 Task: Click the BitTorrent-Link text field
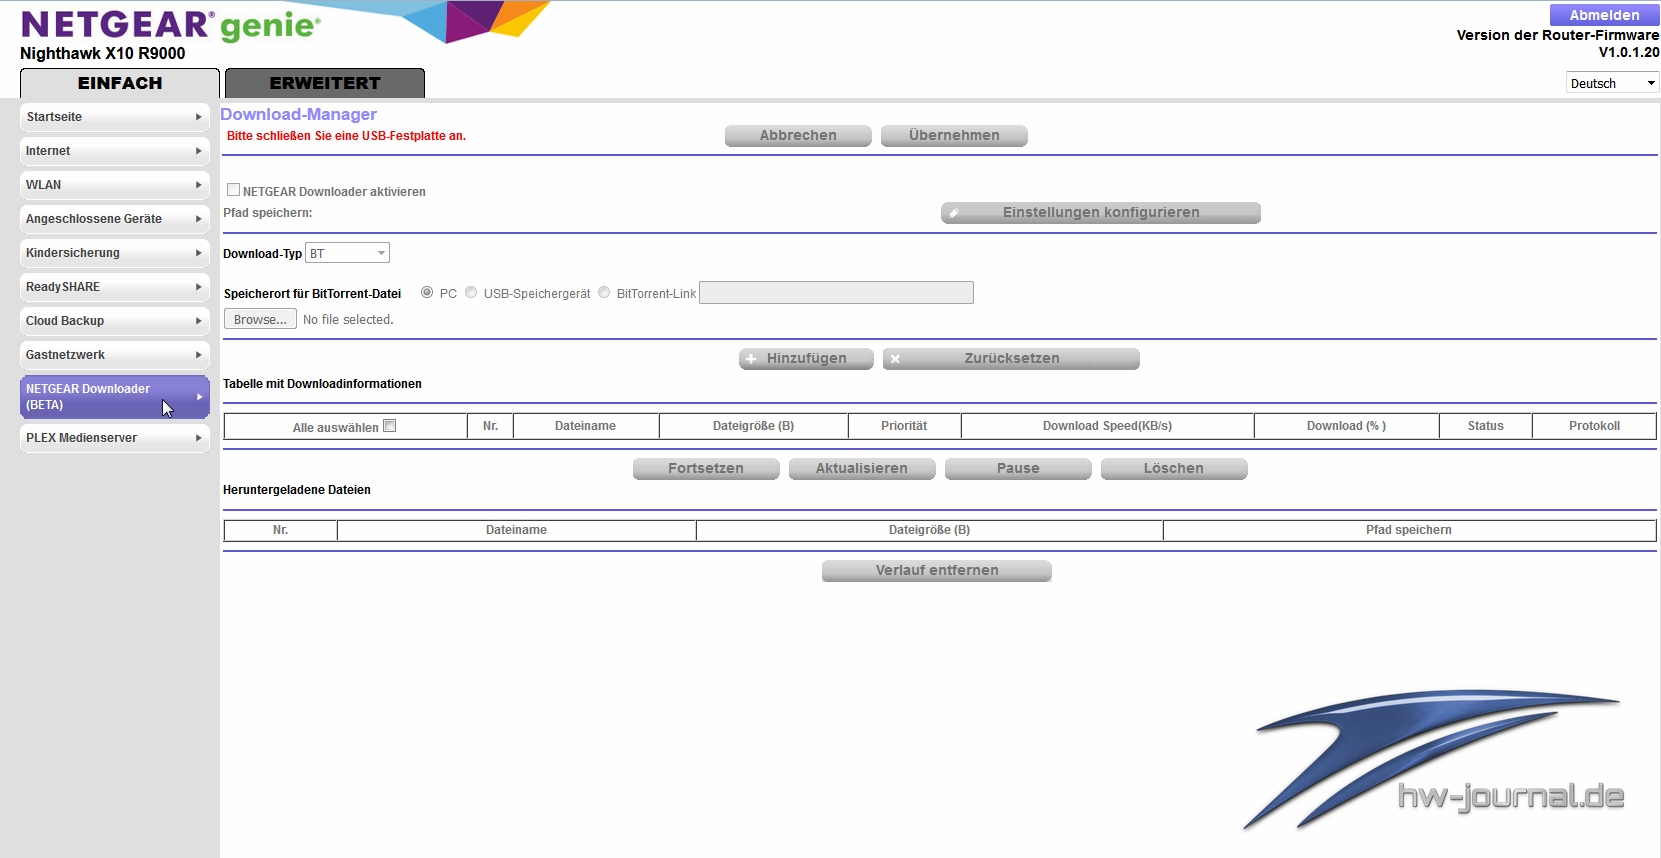click(836, 293)
